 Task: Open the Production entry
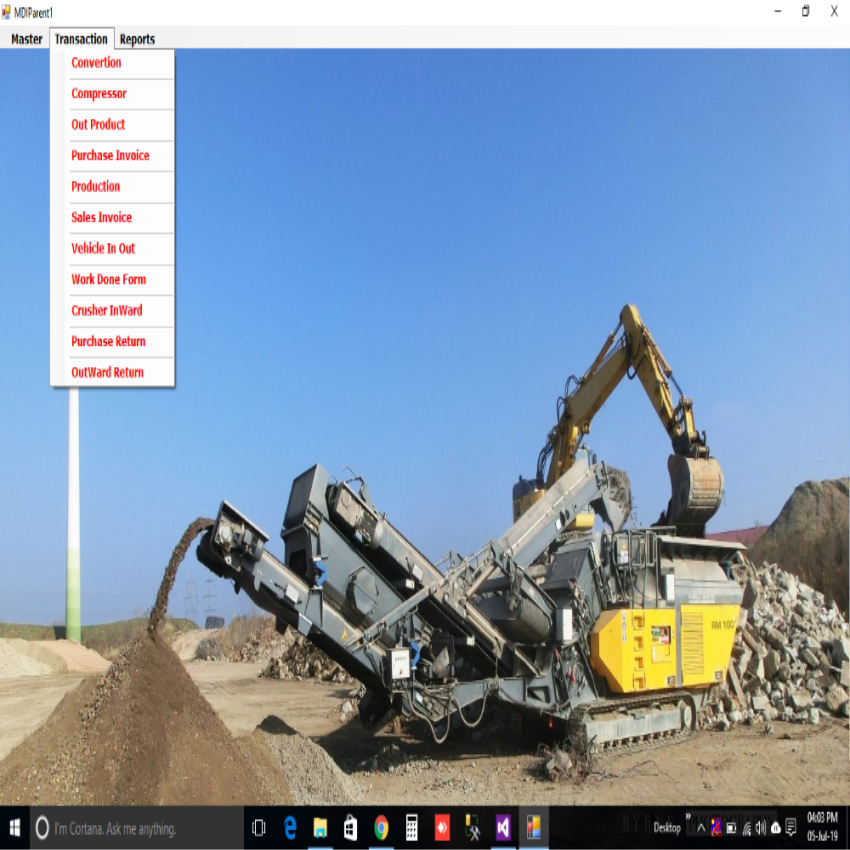[95, 187]
